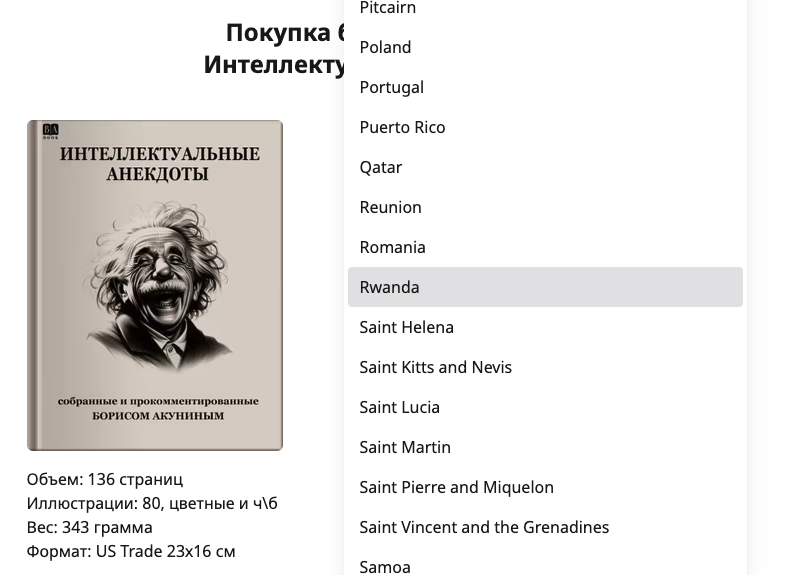Pick Puerto Rico from the list

[545, 127]
